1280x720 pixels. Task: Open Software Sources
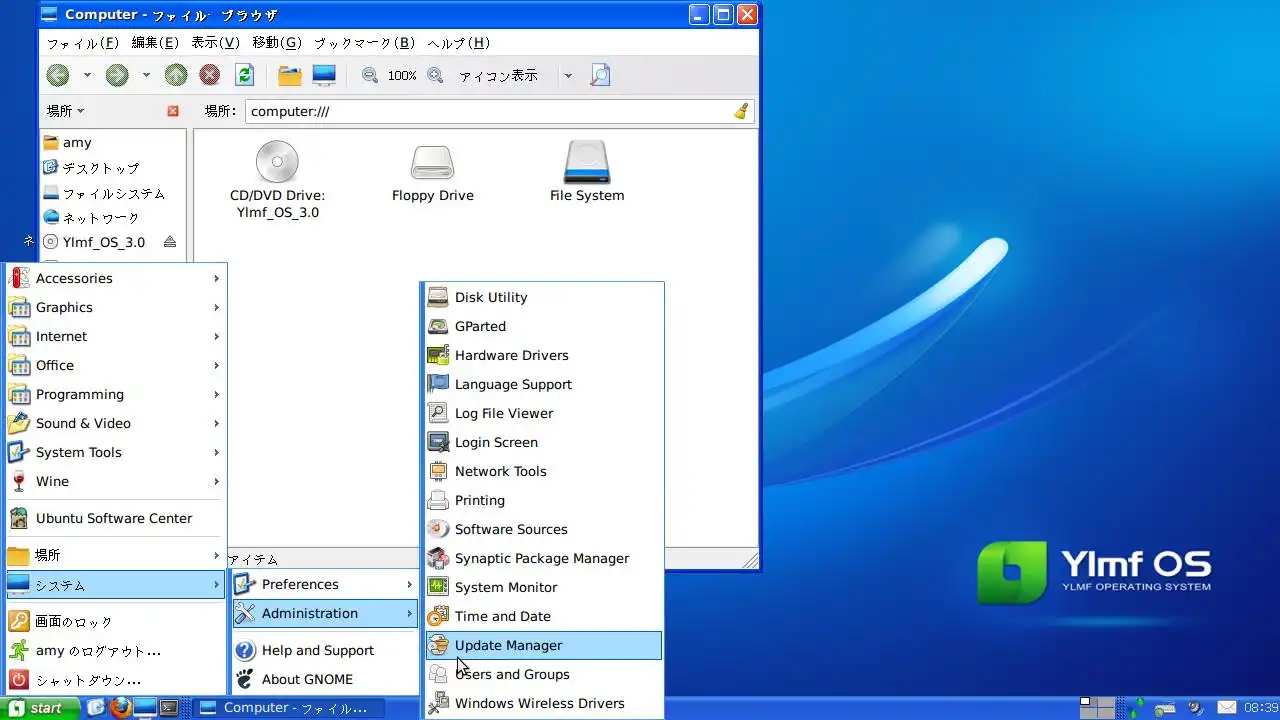coord(542,529)
